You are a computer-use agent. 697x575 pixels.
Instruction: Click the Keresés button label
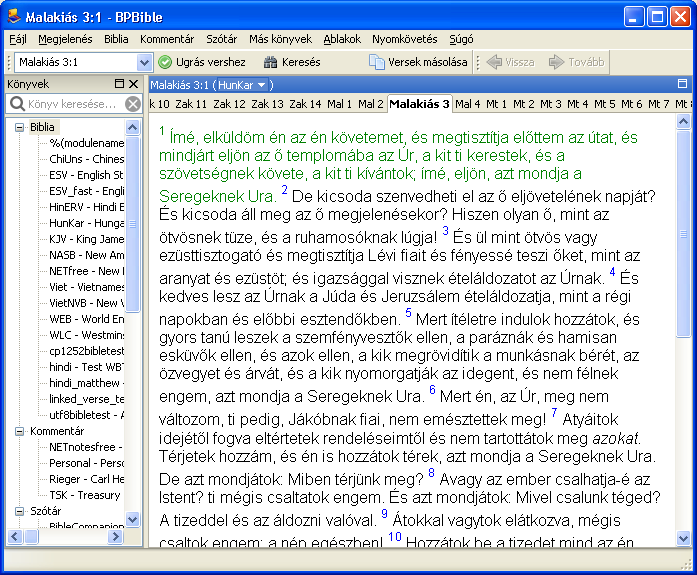[x=301, y=62]
